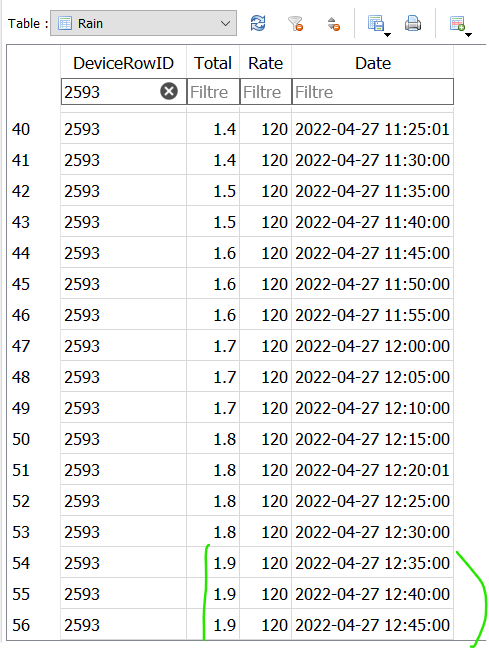Click date cell 2022-04-27 12:45:00

coord(373,625)
